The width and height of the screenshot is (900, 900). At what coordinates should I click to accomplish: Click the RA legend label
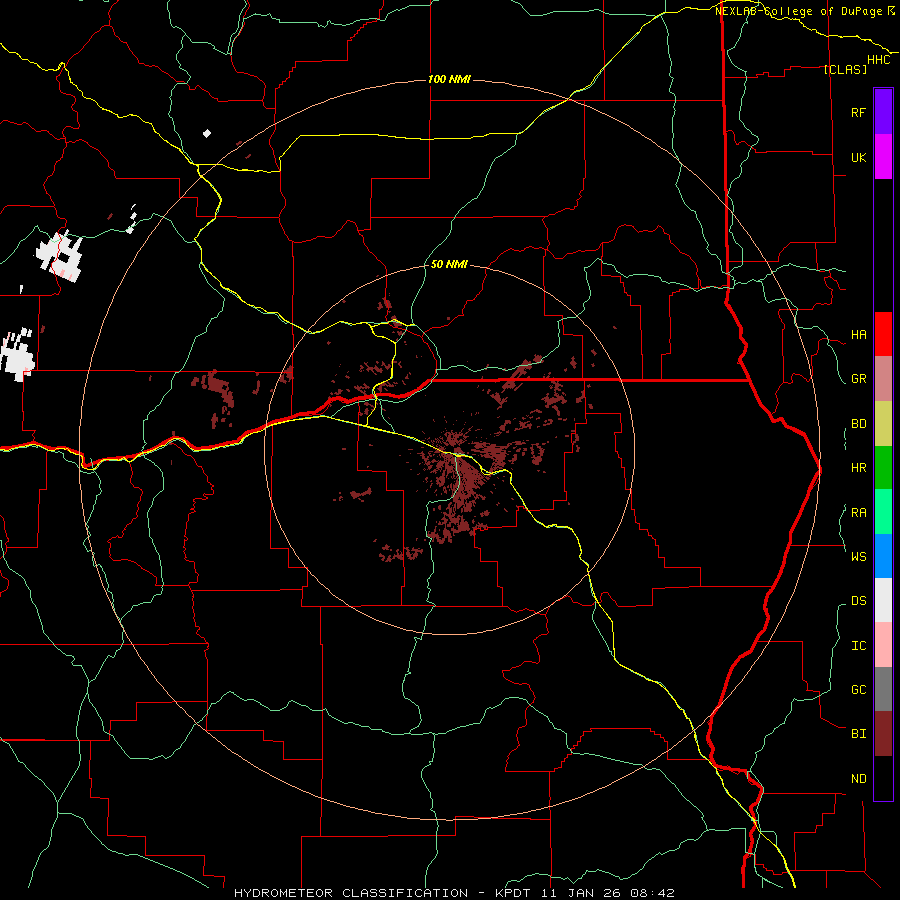pyautogui.click(x=858, y=513)
